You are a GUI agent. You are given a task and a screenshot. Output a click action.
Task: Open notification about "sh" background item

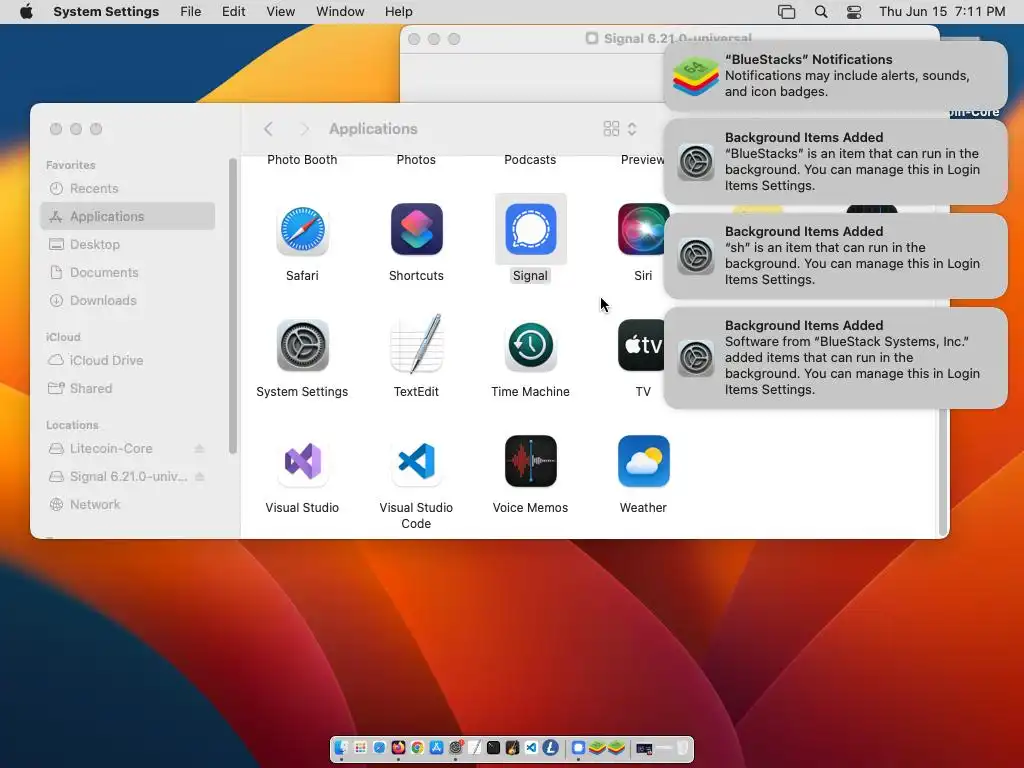(835, 255)
